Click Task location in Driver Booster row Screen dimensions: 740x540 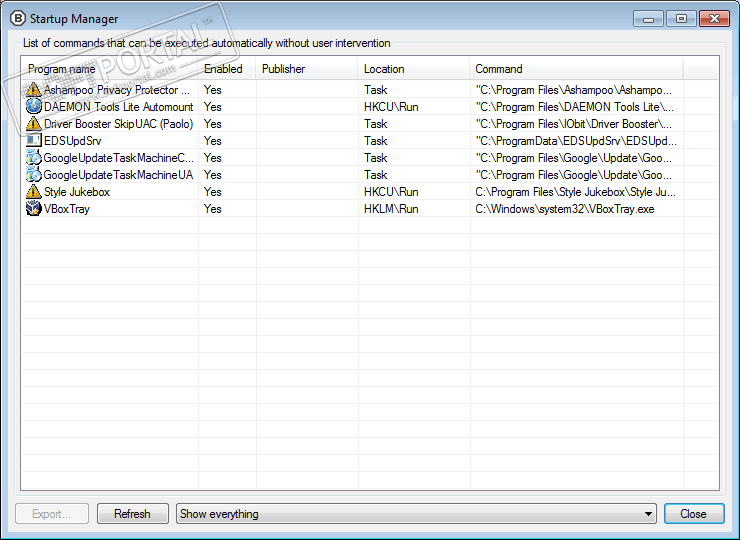click(x=376, y=124)
